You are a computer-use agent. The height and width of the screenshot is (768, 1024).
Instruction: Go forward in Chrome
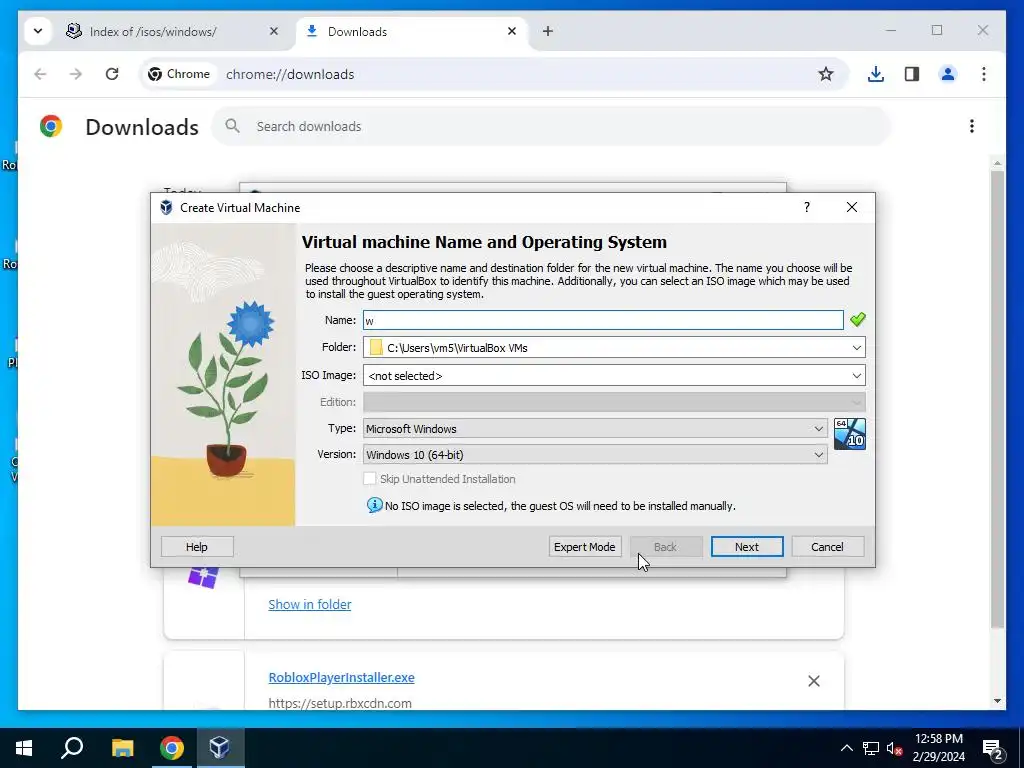click(76, 74)
